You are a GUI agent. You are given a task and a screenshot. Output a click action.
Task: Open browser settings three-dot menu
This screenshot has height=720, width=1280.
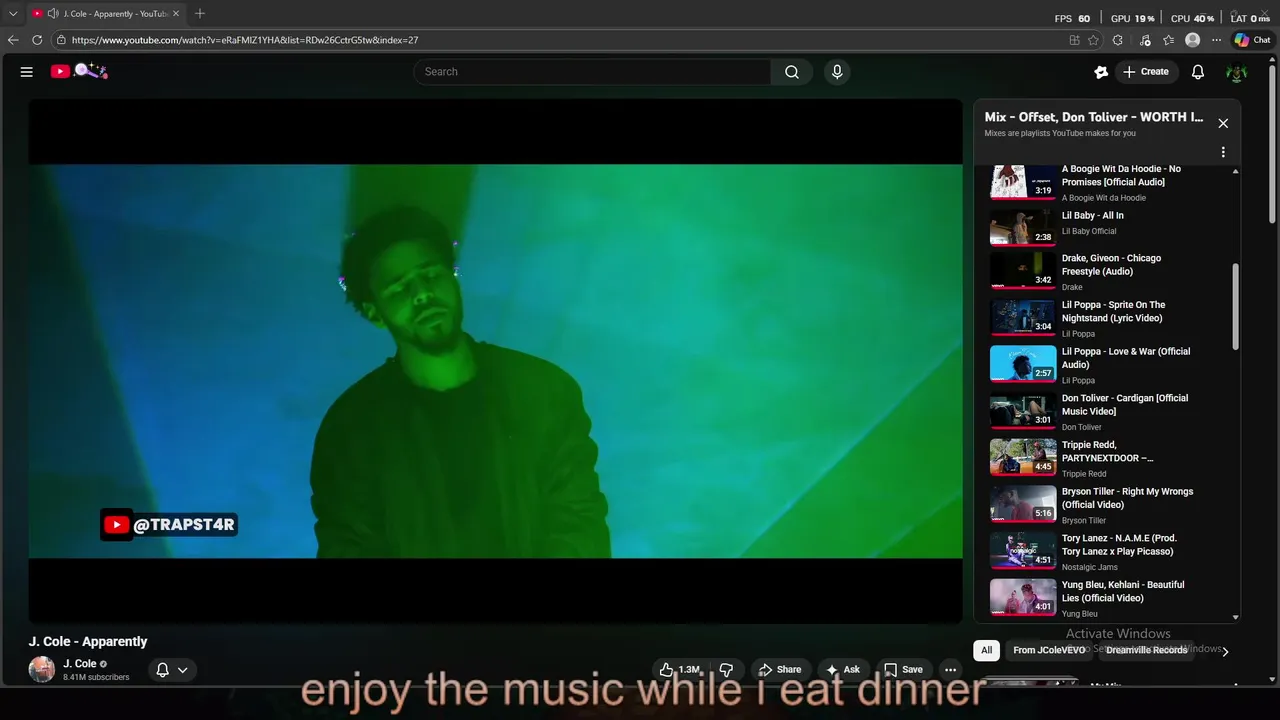1216,40
